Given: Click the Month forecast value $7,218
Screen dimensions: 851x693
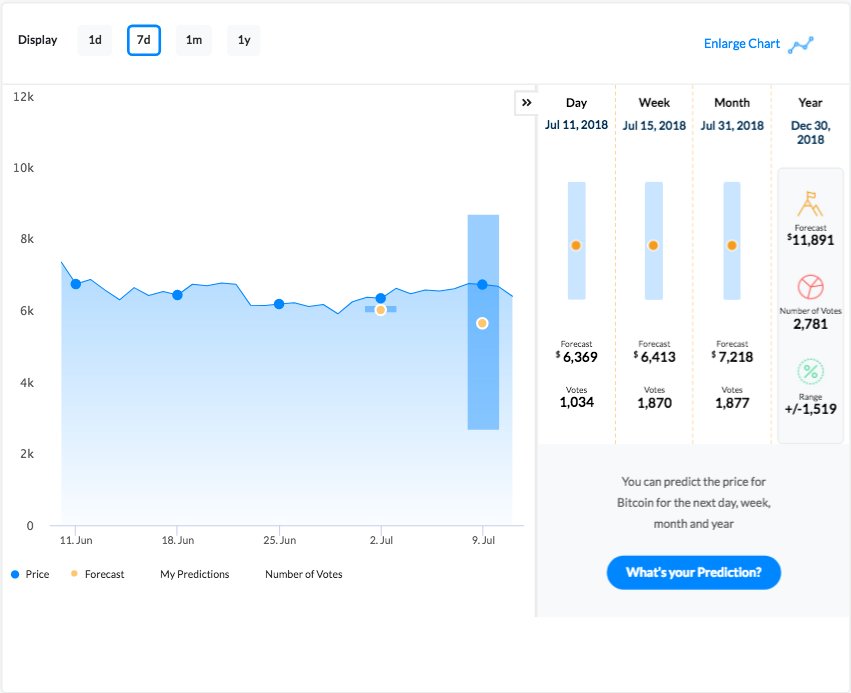Looking at the screenshot, I should pos(732,357).
